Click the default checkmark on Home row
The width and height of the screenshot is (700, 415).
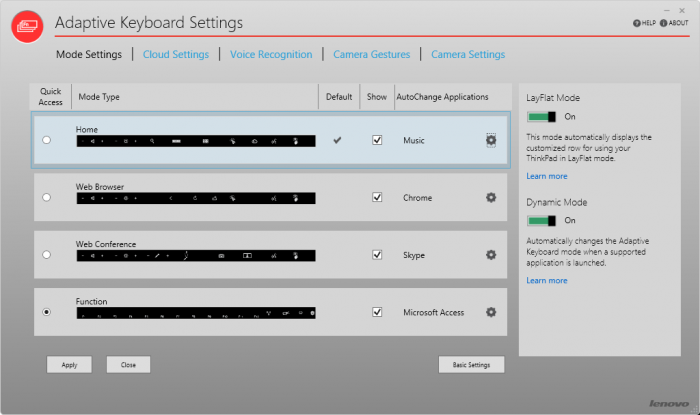337,141
